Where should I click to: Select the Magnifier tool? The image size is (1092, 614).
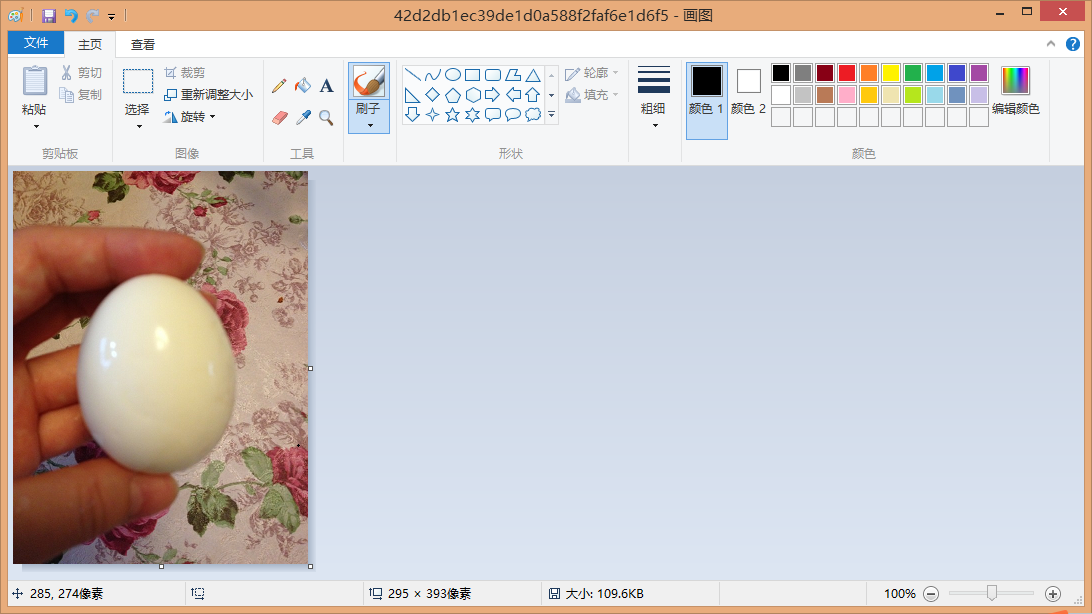(327, 117)
